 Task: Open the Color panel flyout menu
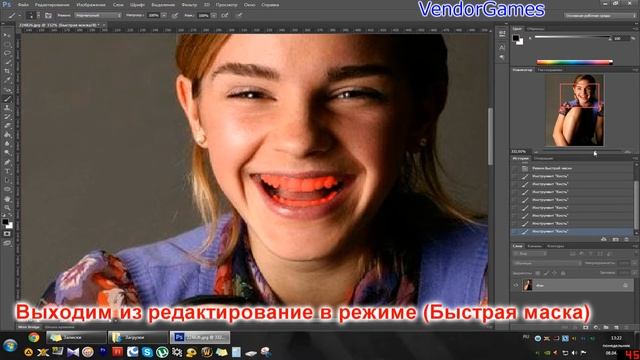coord(635,29)
